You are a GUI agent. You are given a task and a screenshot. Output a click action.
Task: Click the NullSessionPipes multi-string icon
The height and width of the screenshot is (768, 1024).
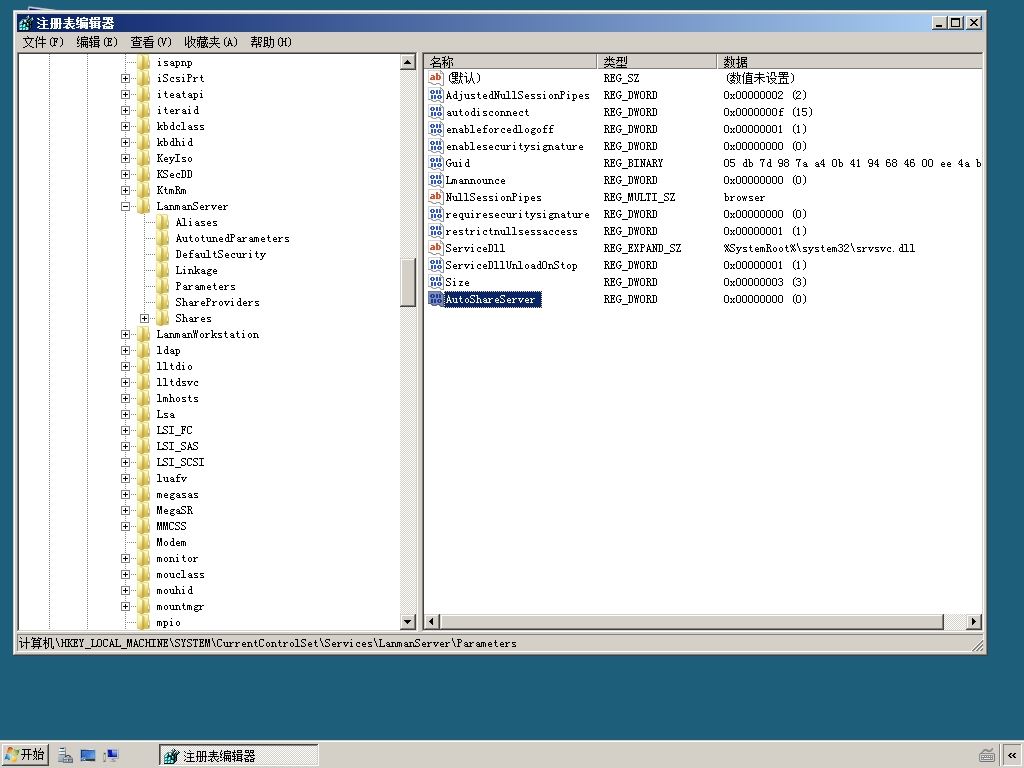(x=436, y=197)
